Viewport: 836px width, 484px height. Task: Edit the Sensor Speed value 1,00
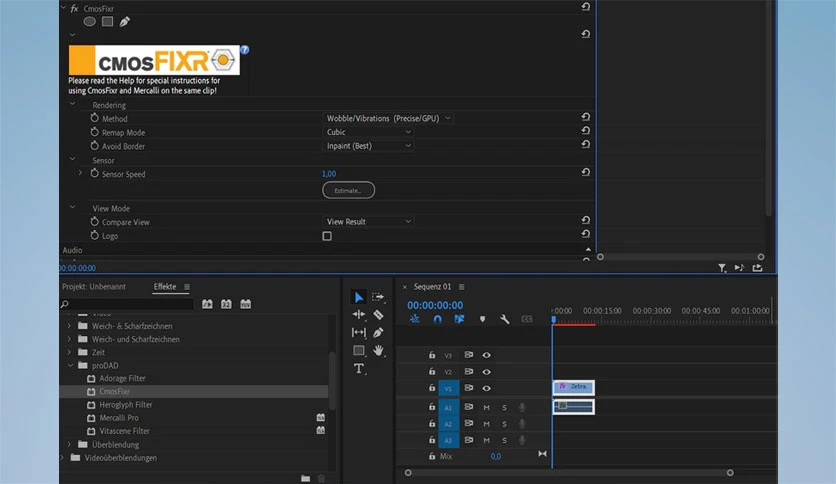[329, 174]
